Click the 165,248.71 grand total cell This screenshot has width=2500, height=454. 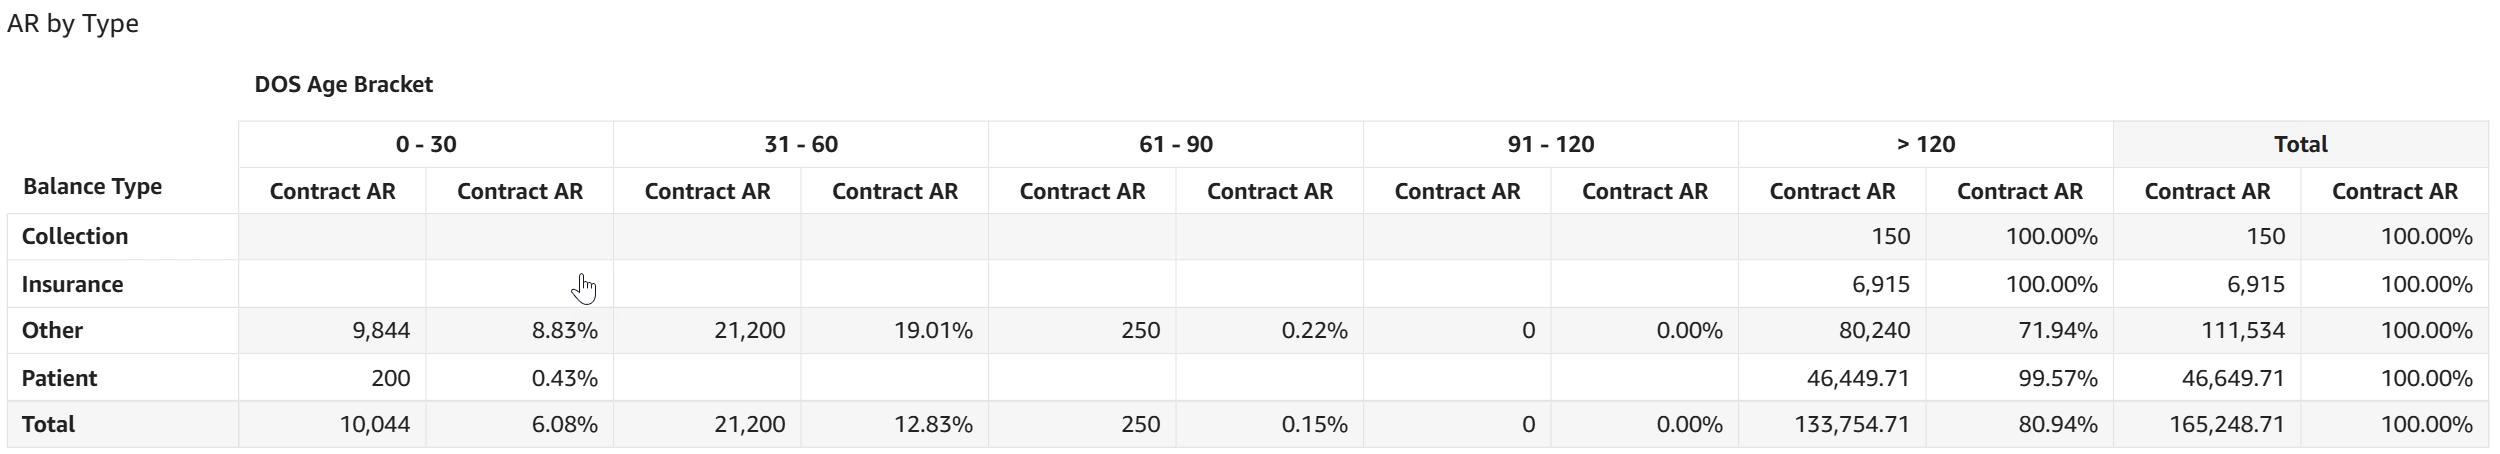2226,425
